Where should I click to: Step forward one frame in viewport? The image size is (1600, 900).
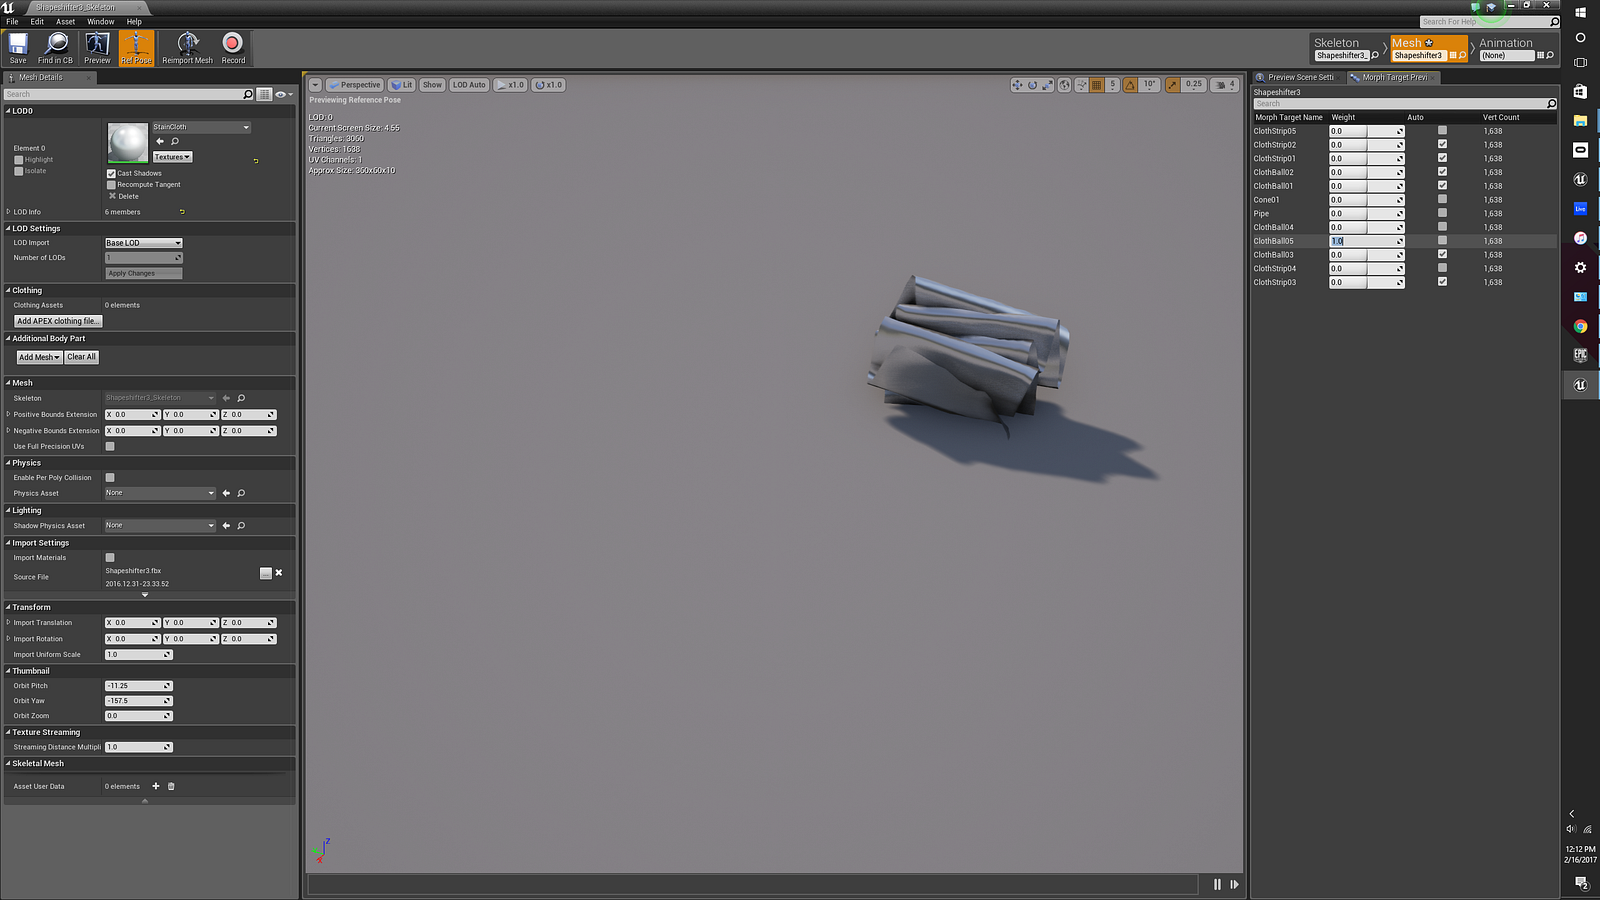click(1234, 884)
